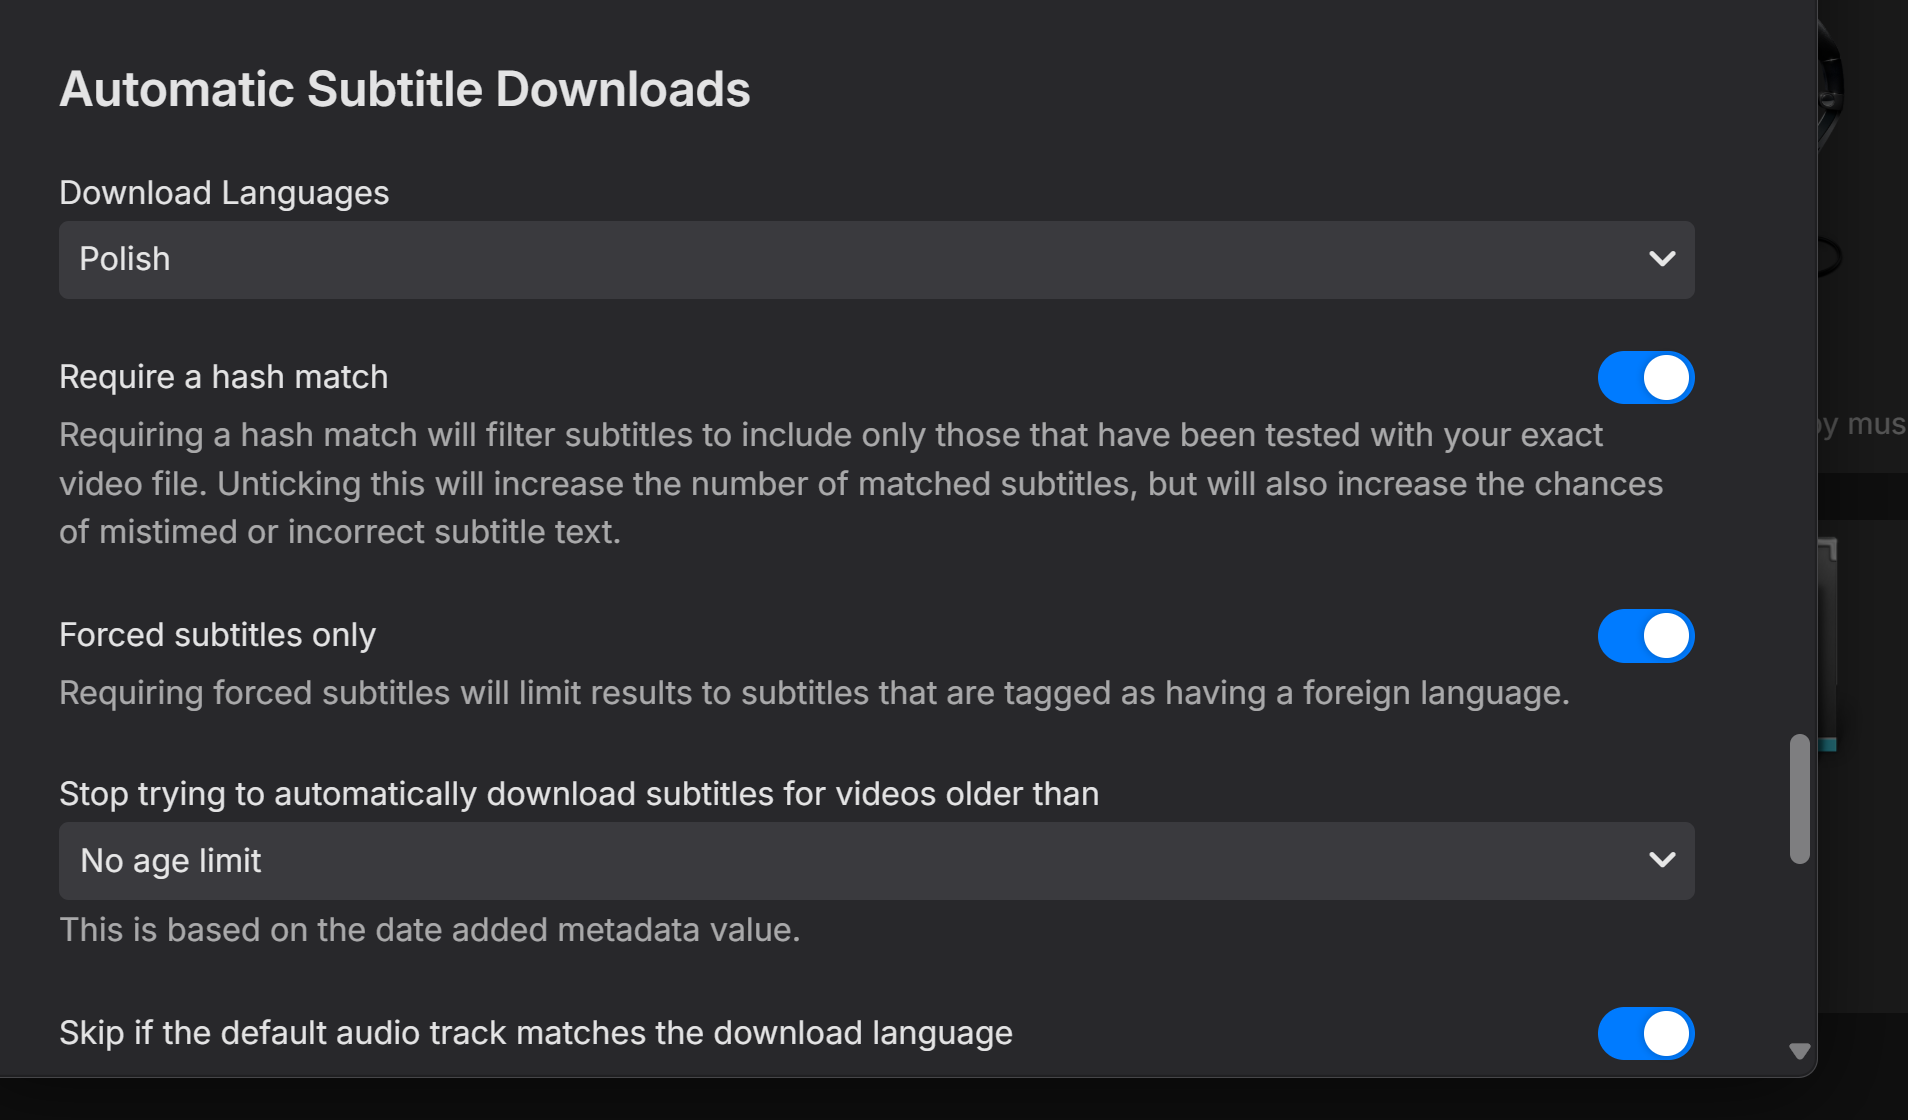
Task: Click the Automatic Subtitle Downloads heading
Action: click(x=404, y=90)
